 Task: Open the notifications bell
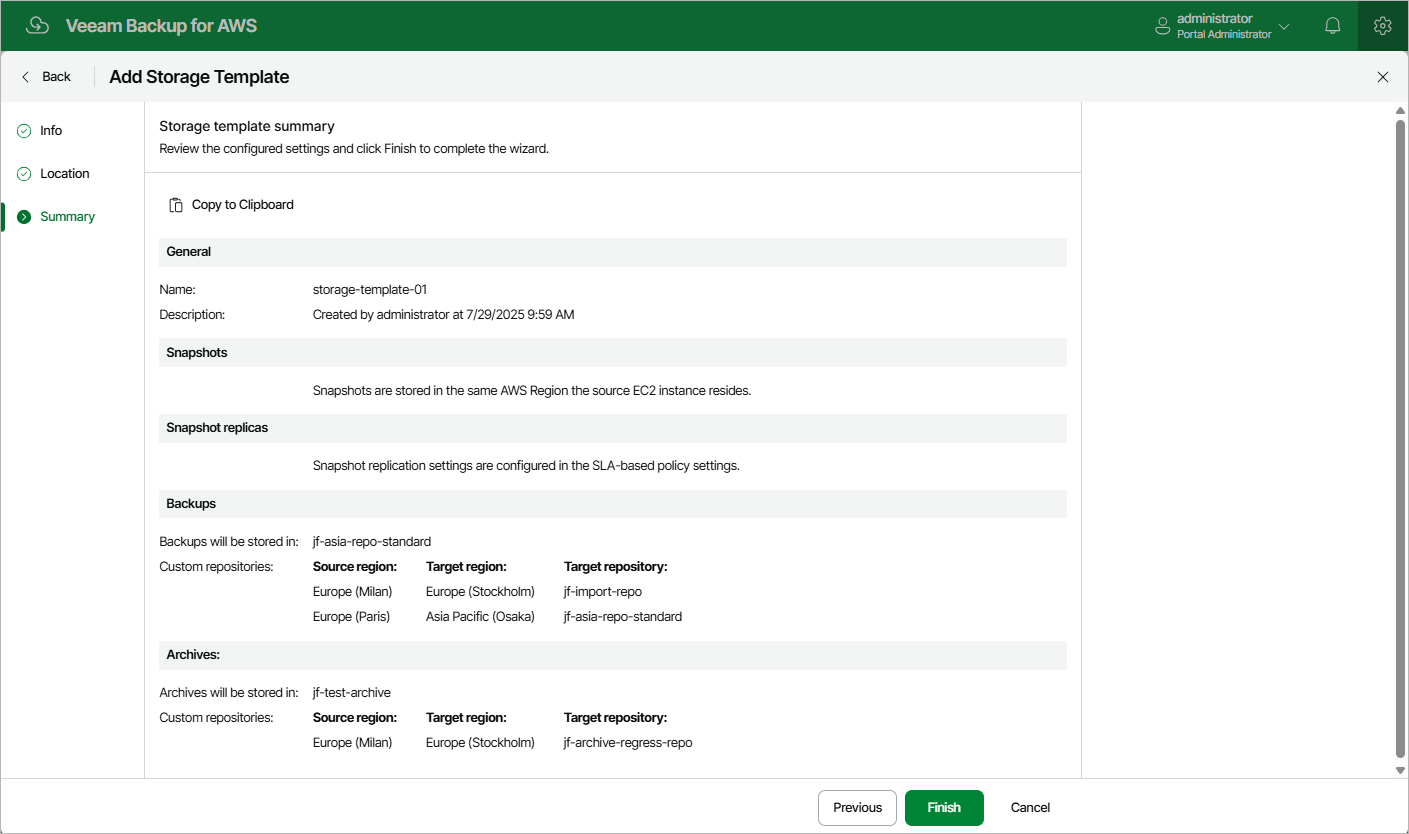[x=1332, y=25]
